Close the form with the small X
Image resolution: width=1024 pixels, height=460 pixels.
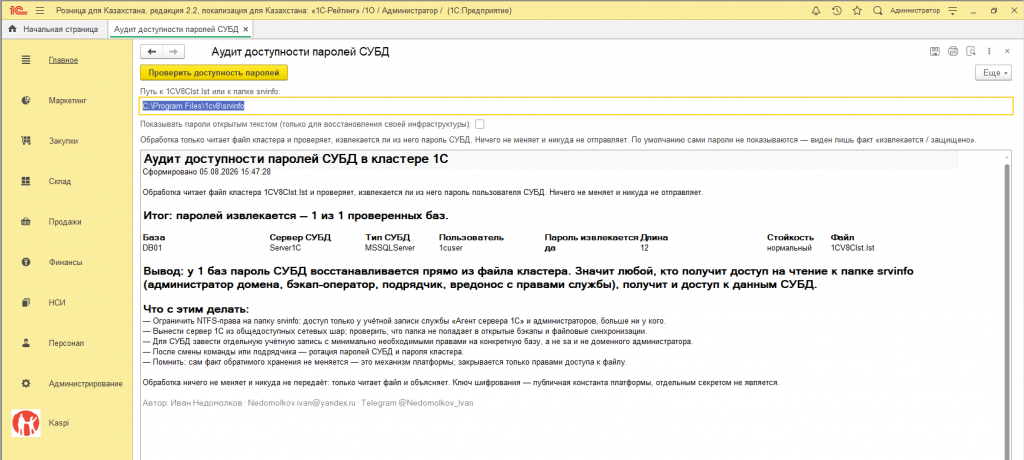(x=1008, y=52)
